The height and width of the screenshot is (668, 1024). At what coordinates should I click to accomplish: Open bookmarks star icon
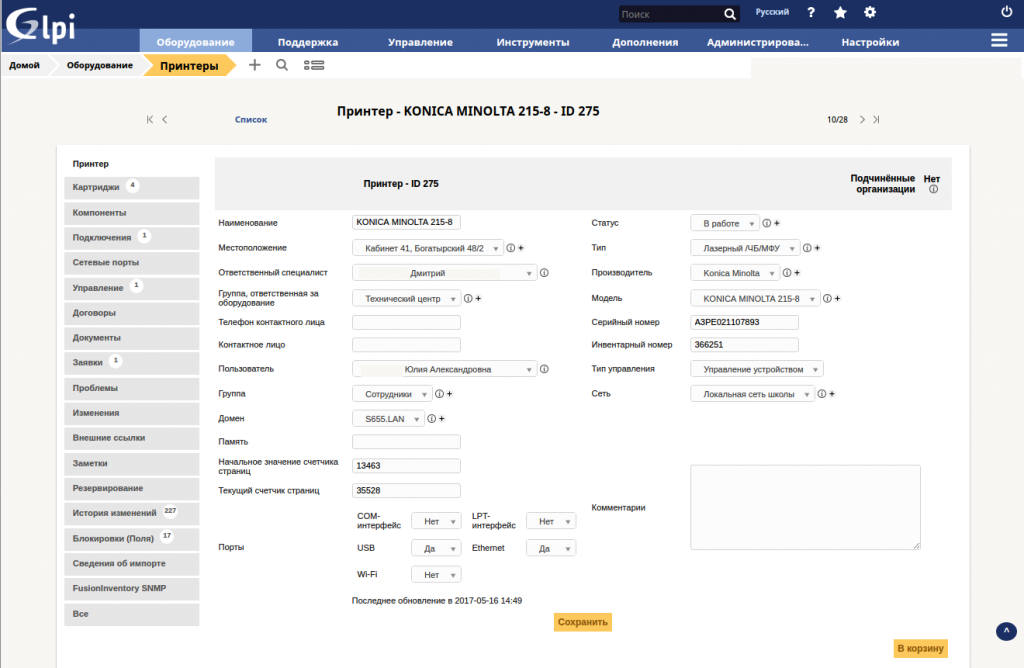tap(840, 12)
